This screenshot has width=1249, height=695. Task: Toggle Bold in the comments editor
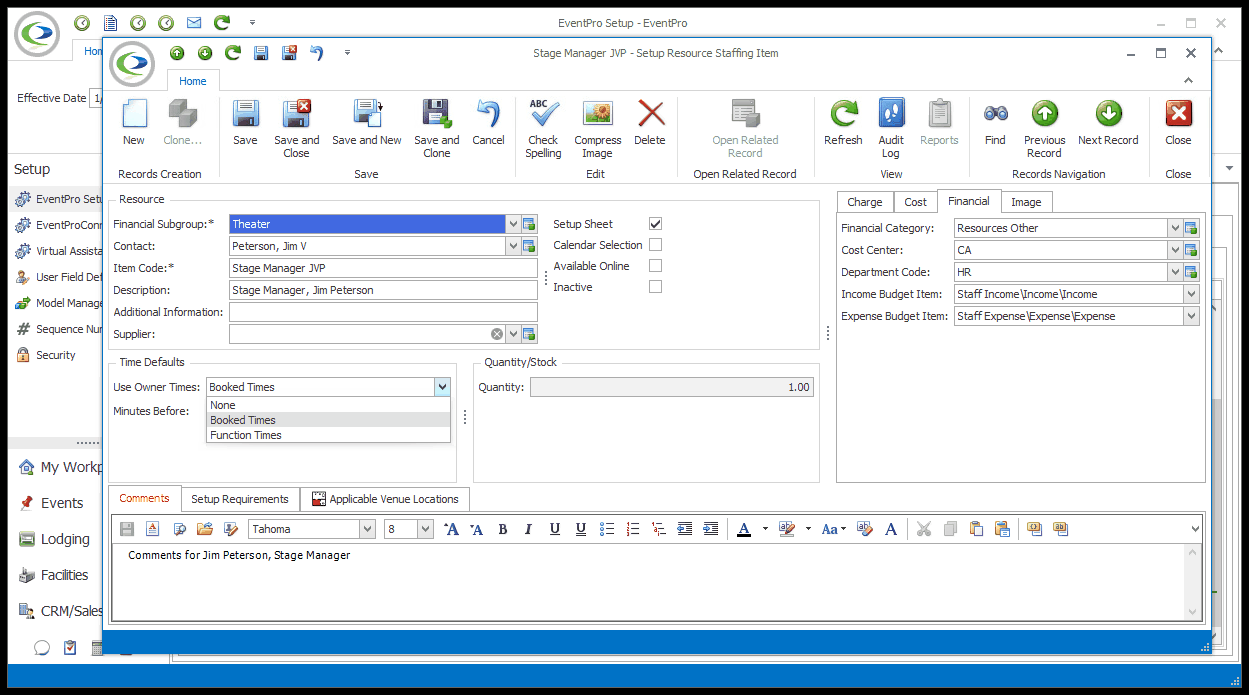(x=503, y=529)
